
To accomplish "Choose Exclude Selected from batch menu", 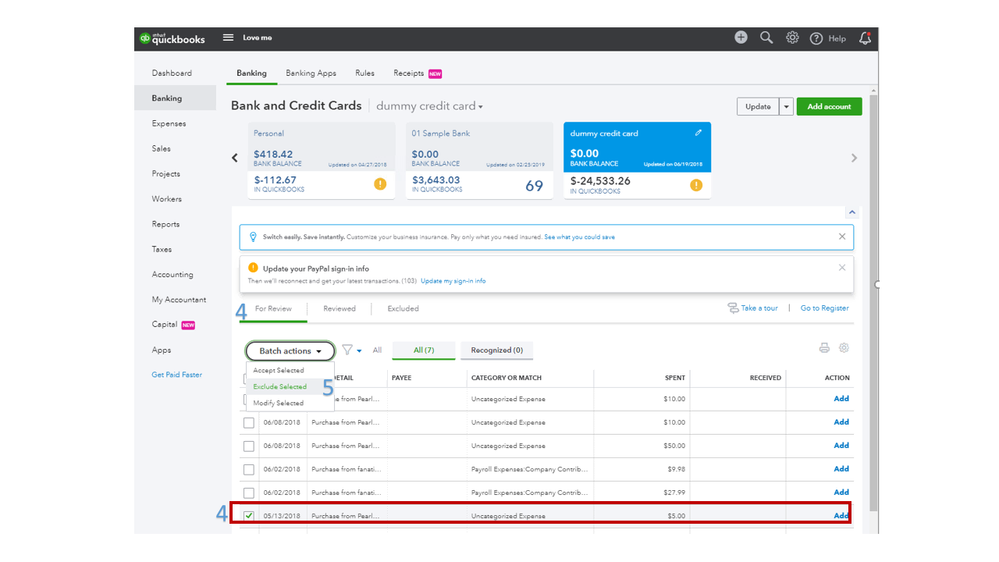I will point(280,387).
